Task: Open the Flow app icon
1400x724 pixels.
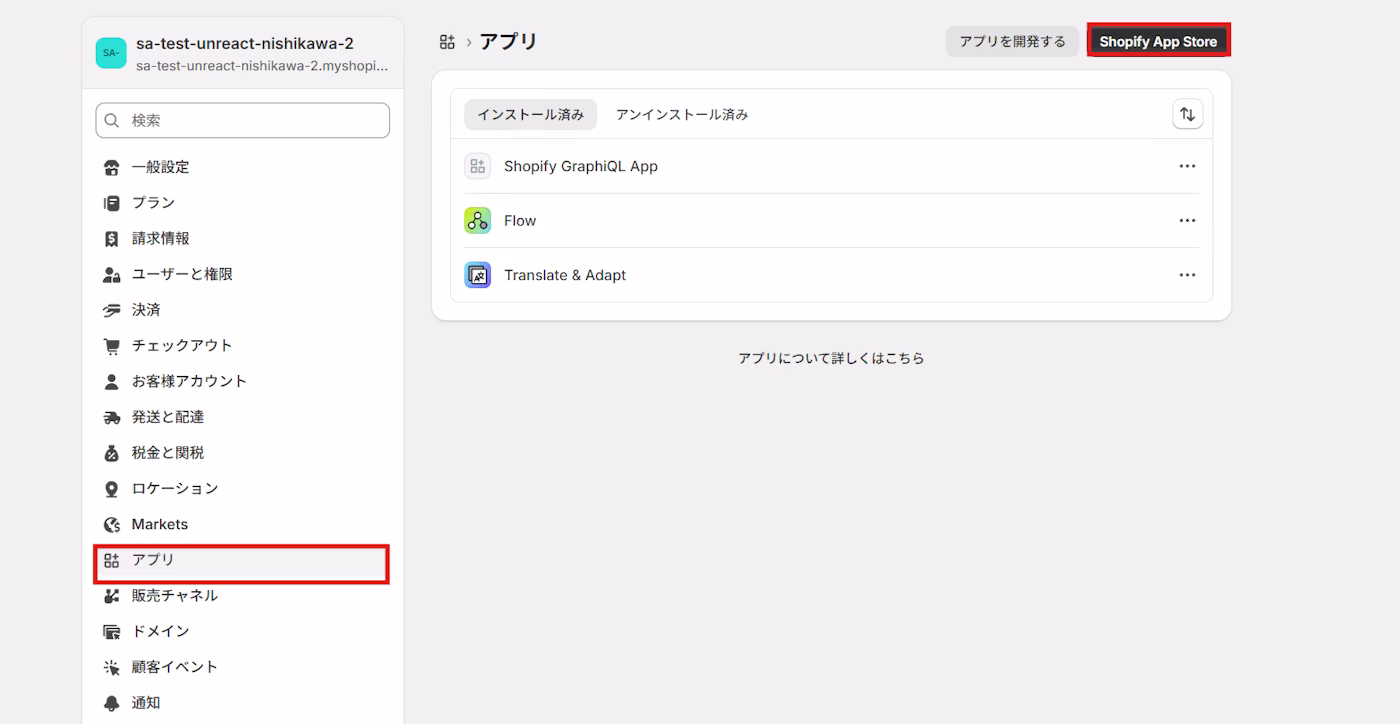Action: click(477, 220)
